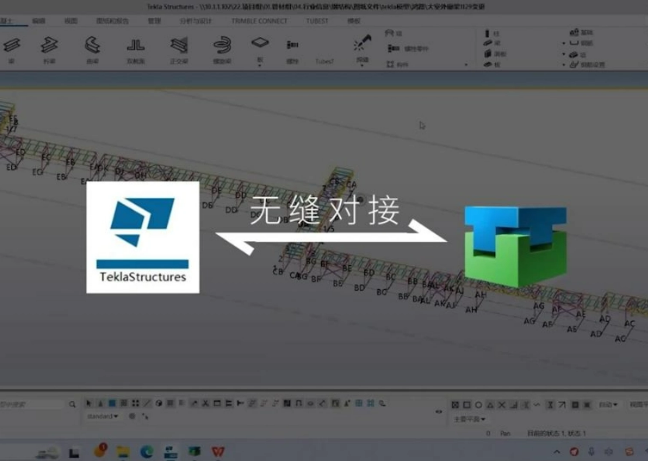Choose the plate tool in the ribbon
Viewport: 648px width, 461px height.
(x=259, y=44)
